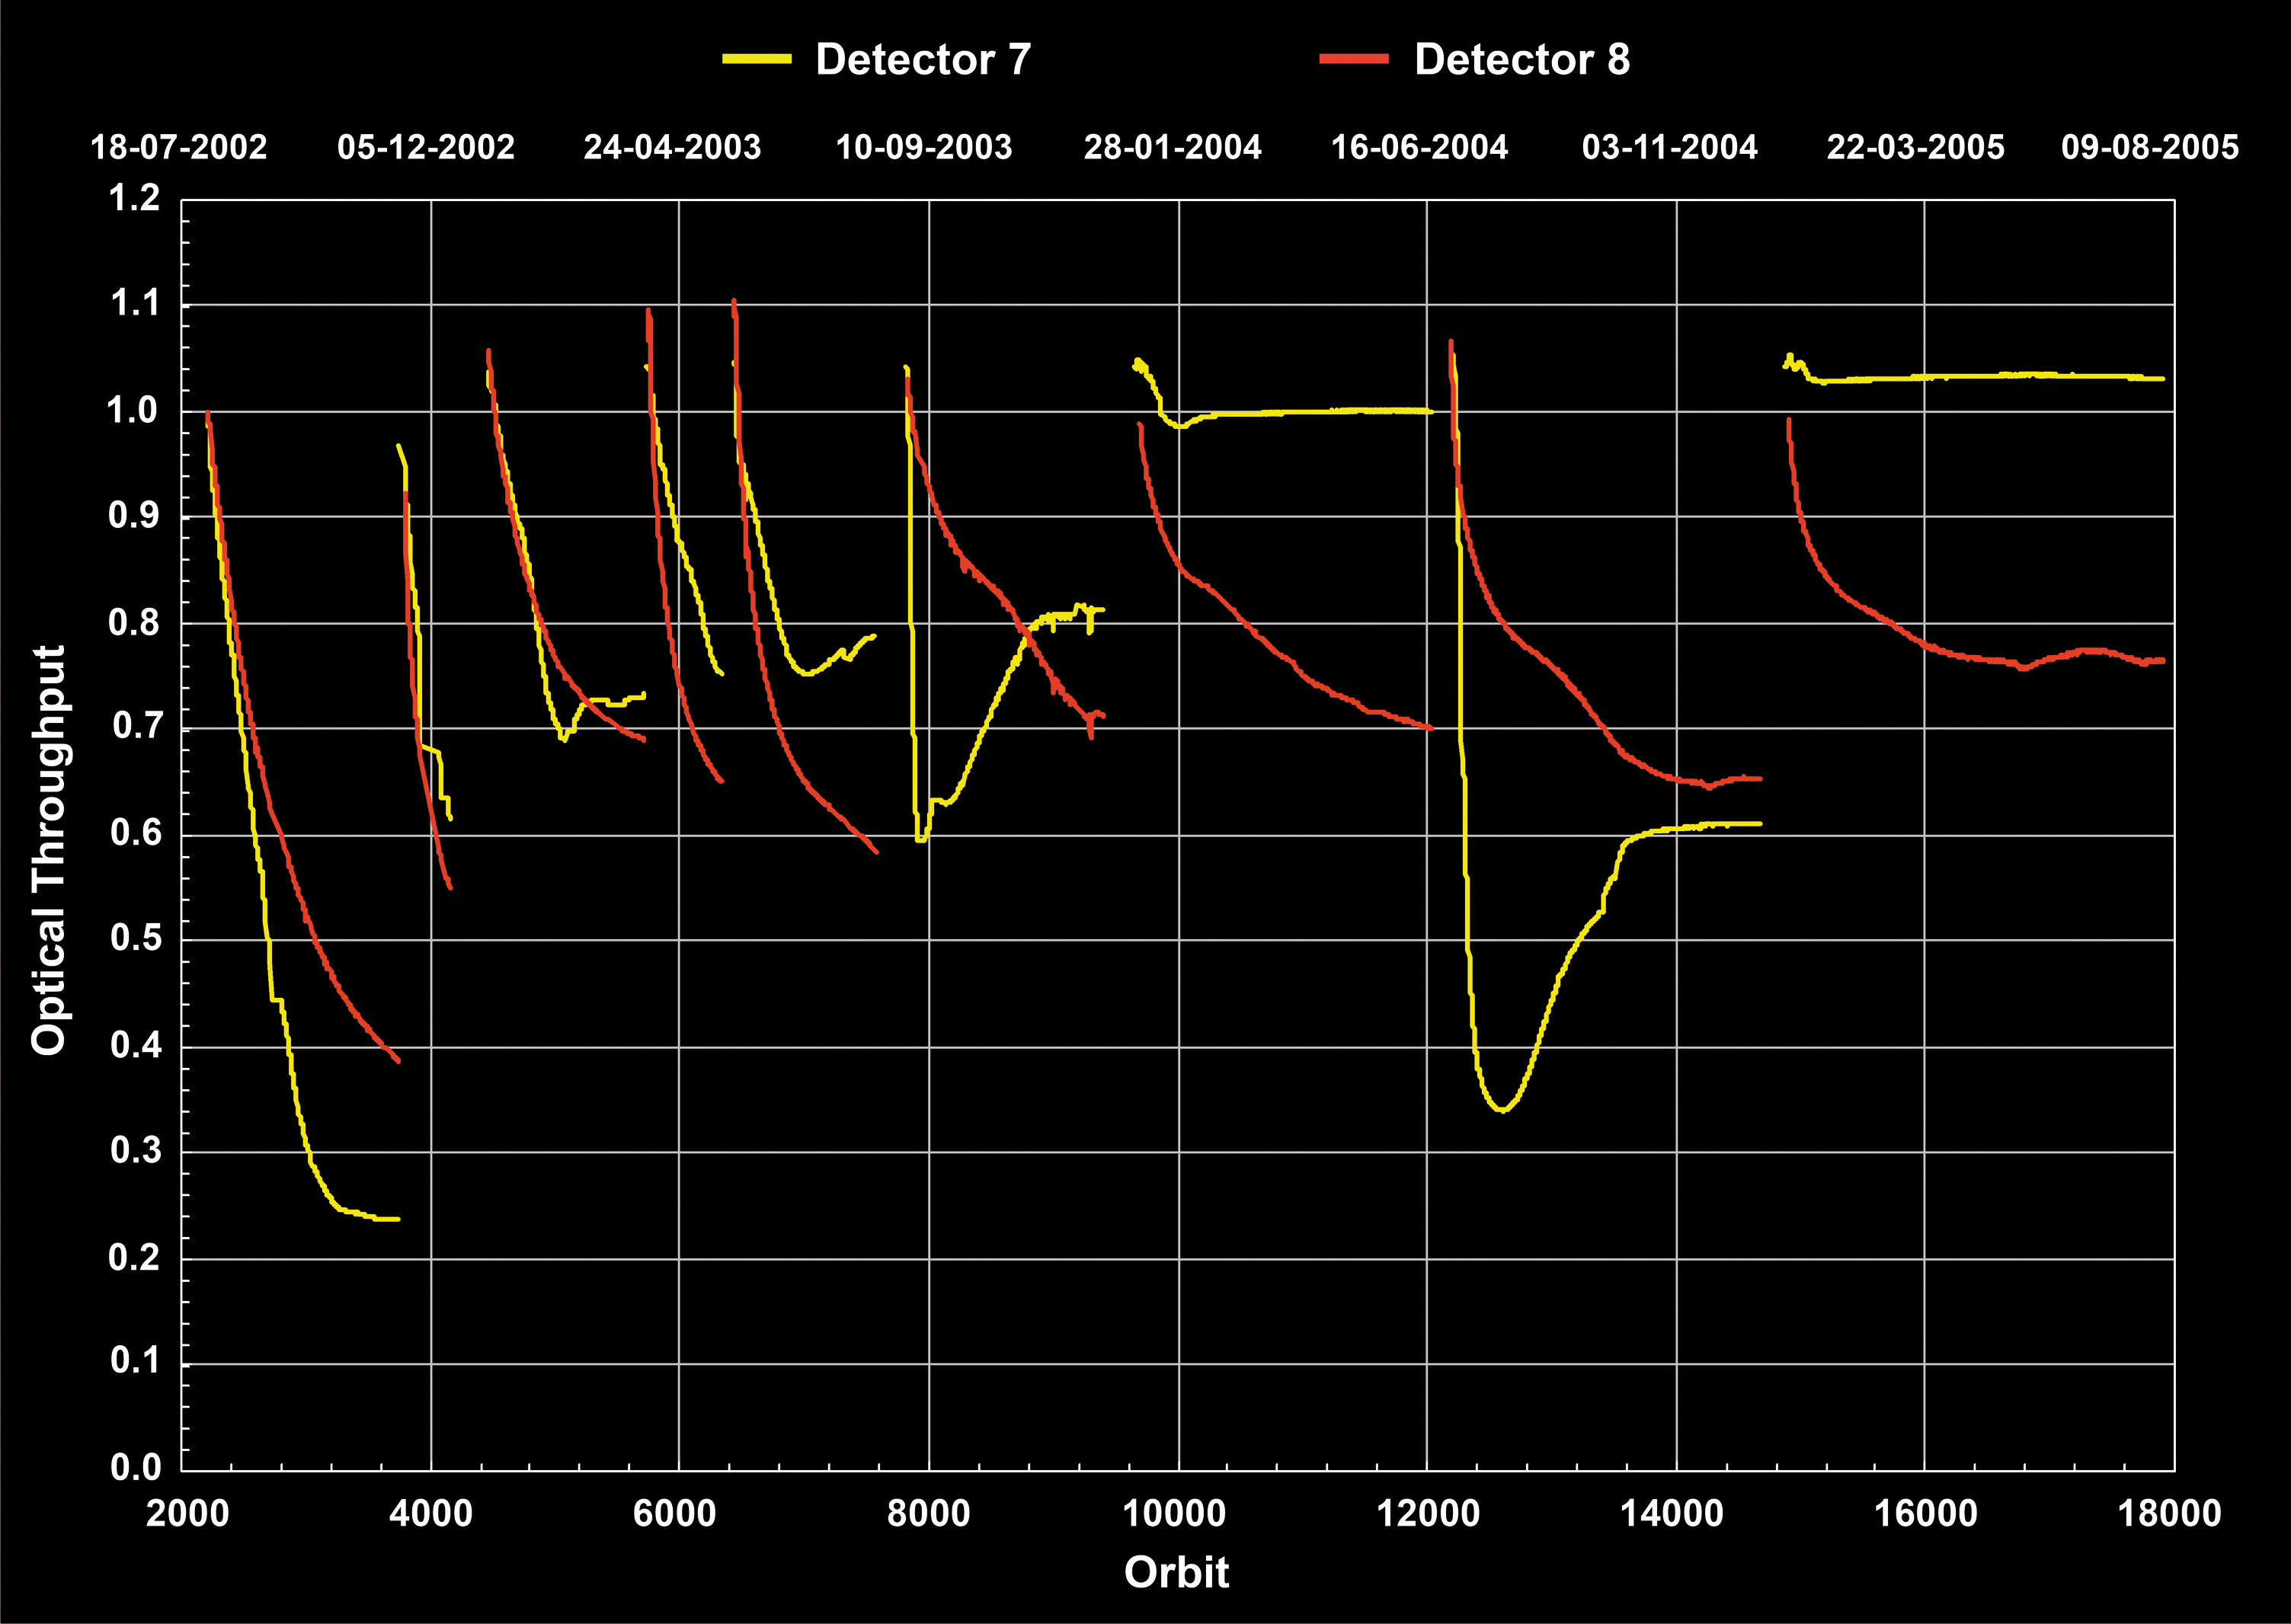Click the 09-08-2005 date label
This screenshot has height=1624, width=2291.
point(2150,148)
